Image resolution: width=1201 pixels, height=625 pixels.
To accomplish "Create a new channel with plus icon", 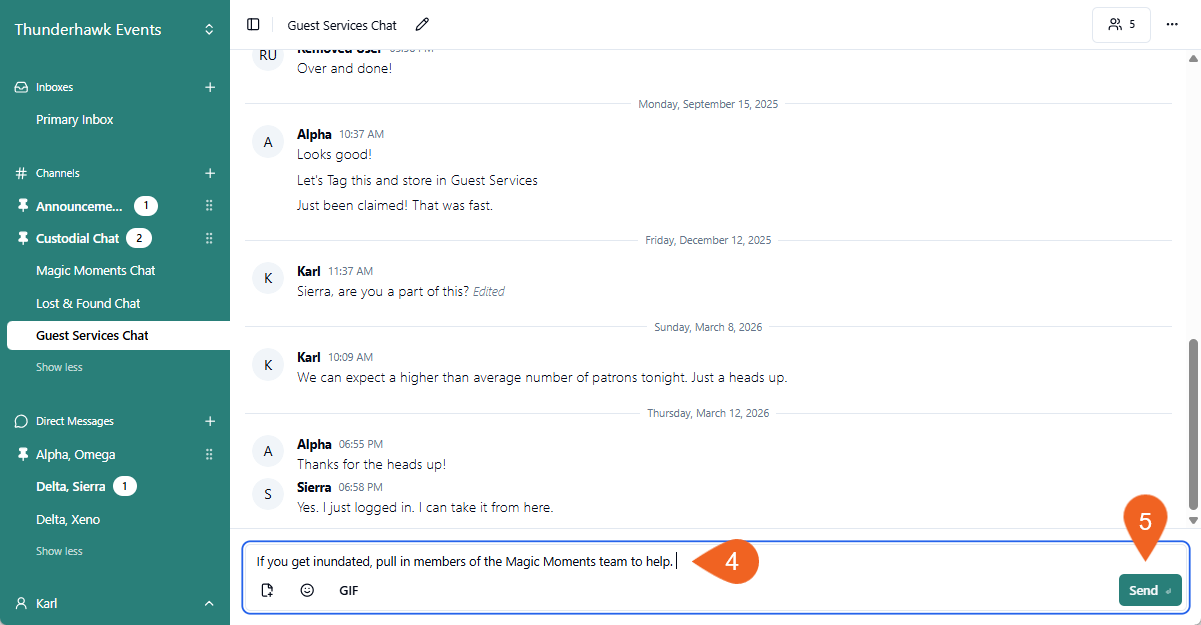I will 210,173.
